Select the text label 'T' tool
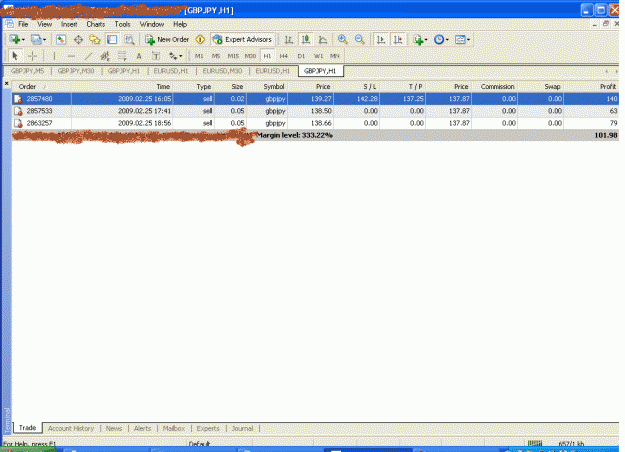625x452 pixels. point(156,56)
